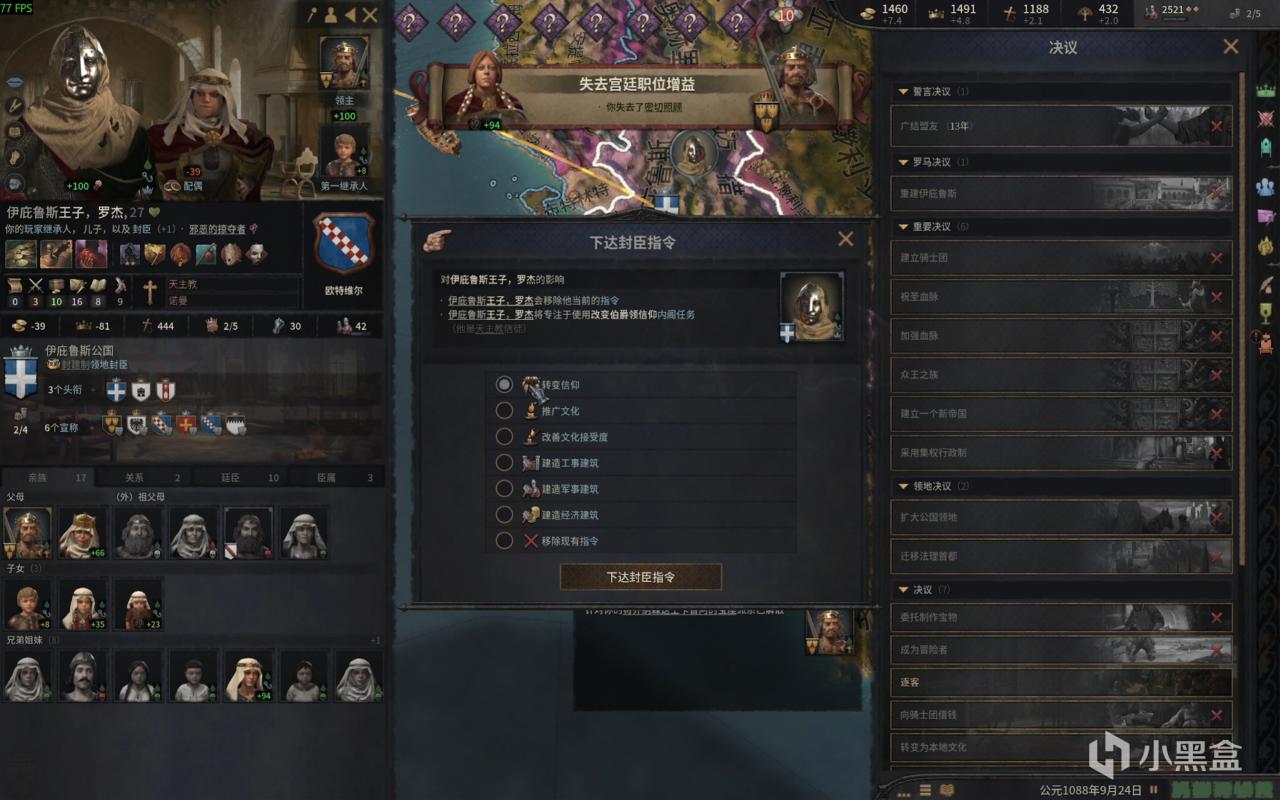Select 推广文化 radio option

505,410
